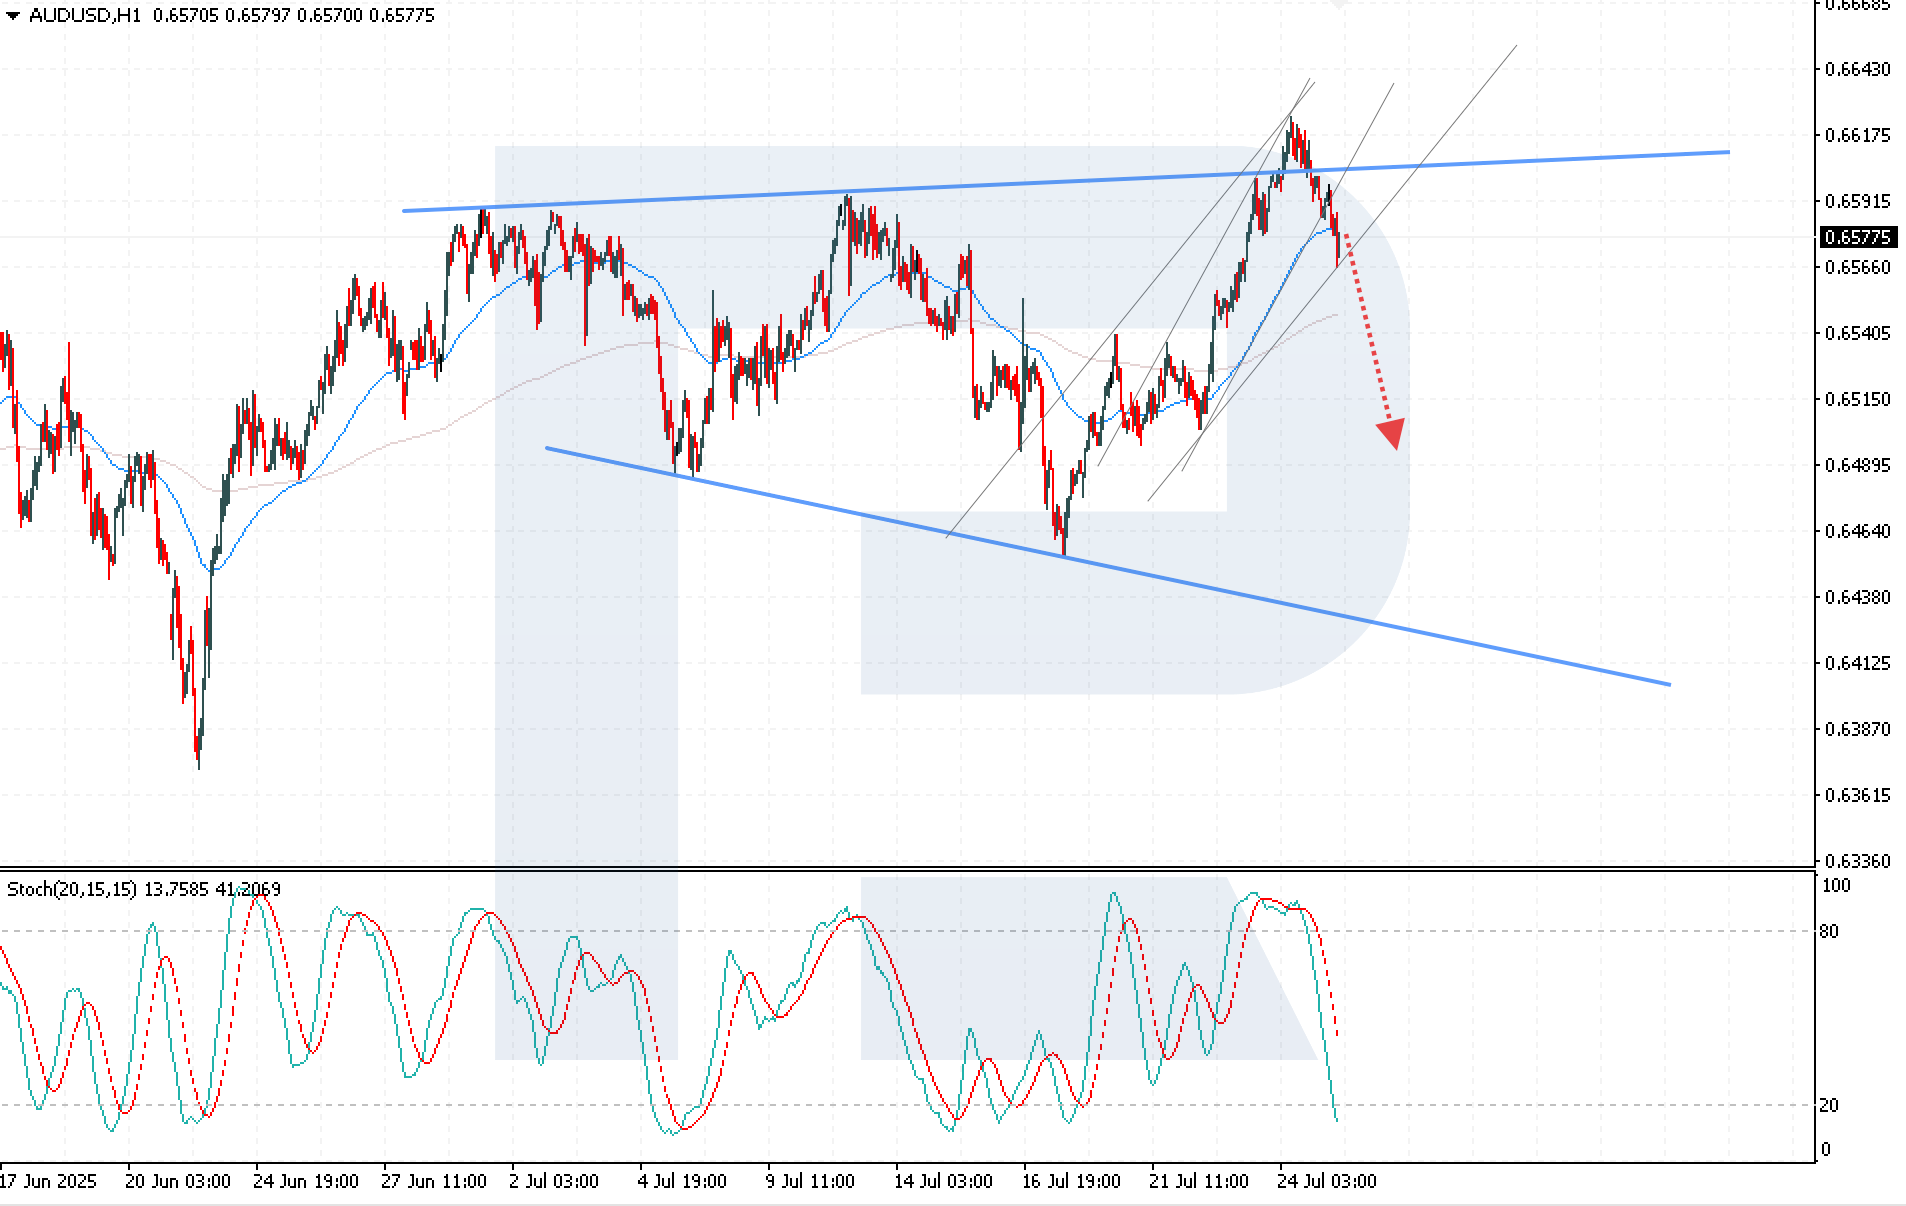Pick the 14 Jul 03:00 time label
Viewport: 1906px width, 1206px height.
click(x=943, y=1181)
